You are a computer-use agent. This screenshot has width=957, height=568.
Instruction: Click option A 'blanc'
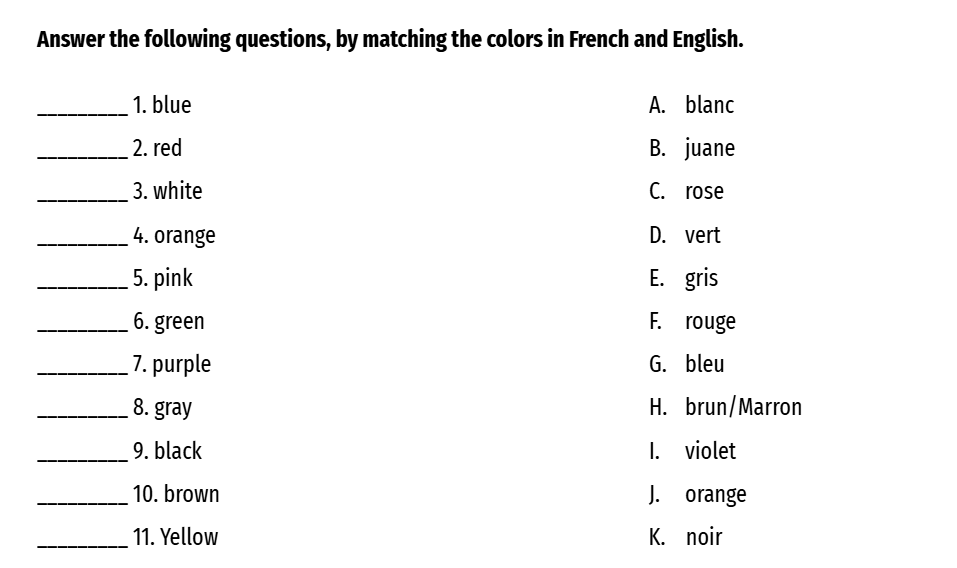pyautogui.click(x=709, y=105)
